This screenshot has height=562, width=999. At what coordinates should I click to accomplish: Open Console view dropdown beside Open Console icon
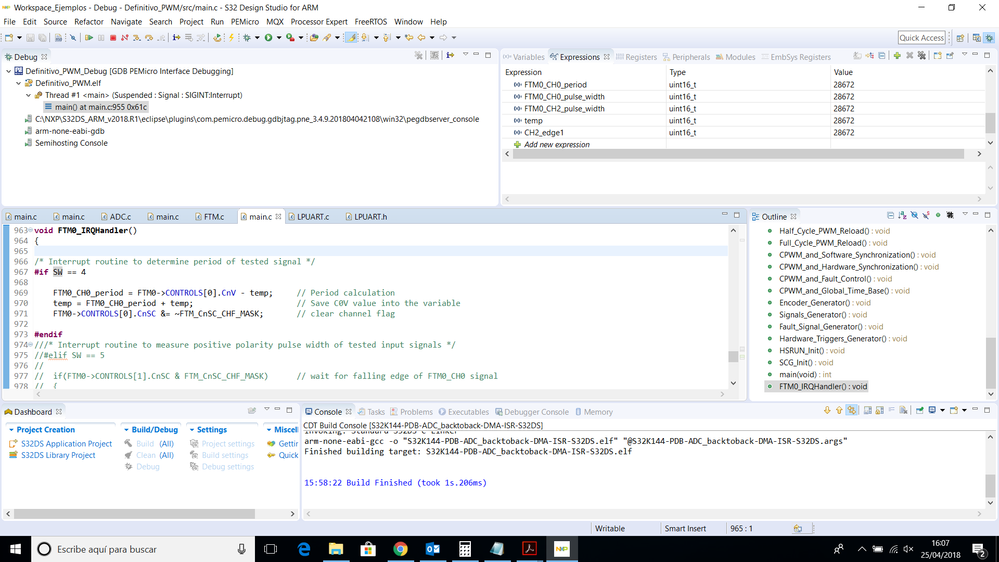pos(964,410)
